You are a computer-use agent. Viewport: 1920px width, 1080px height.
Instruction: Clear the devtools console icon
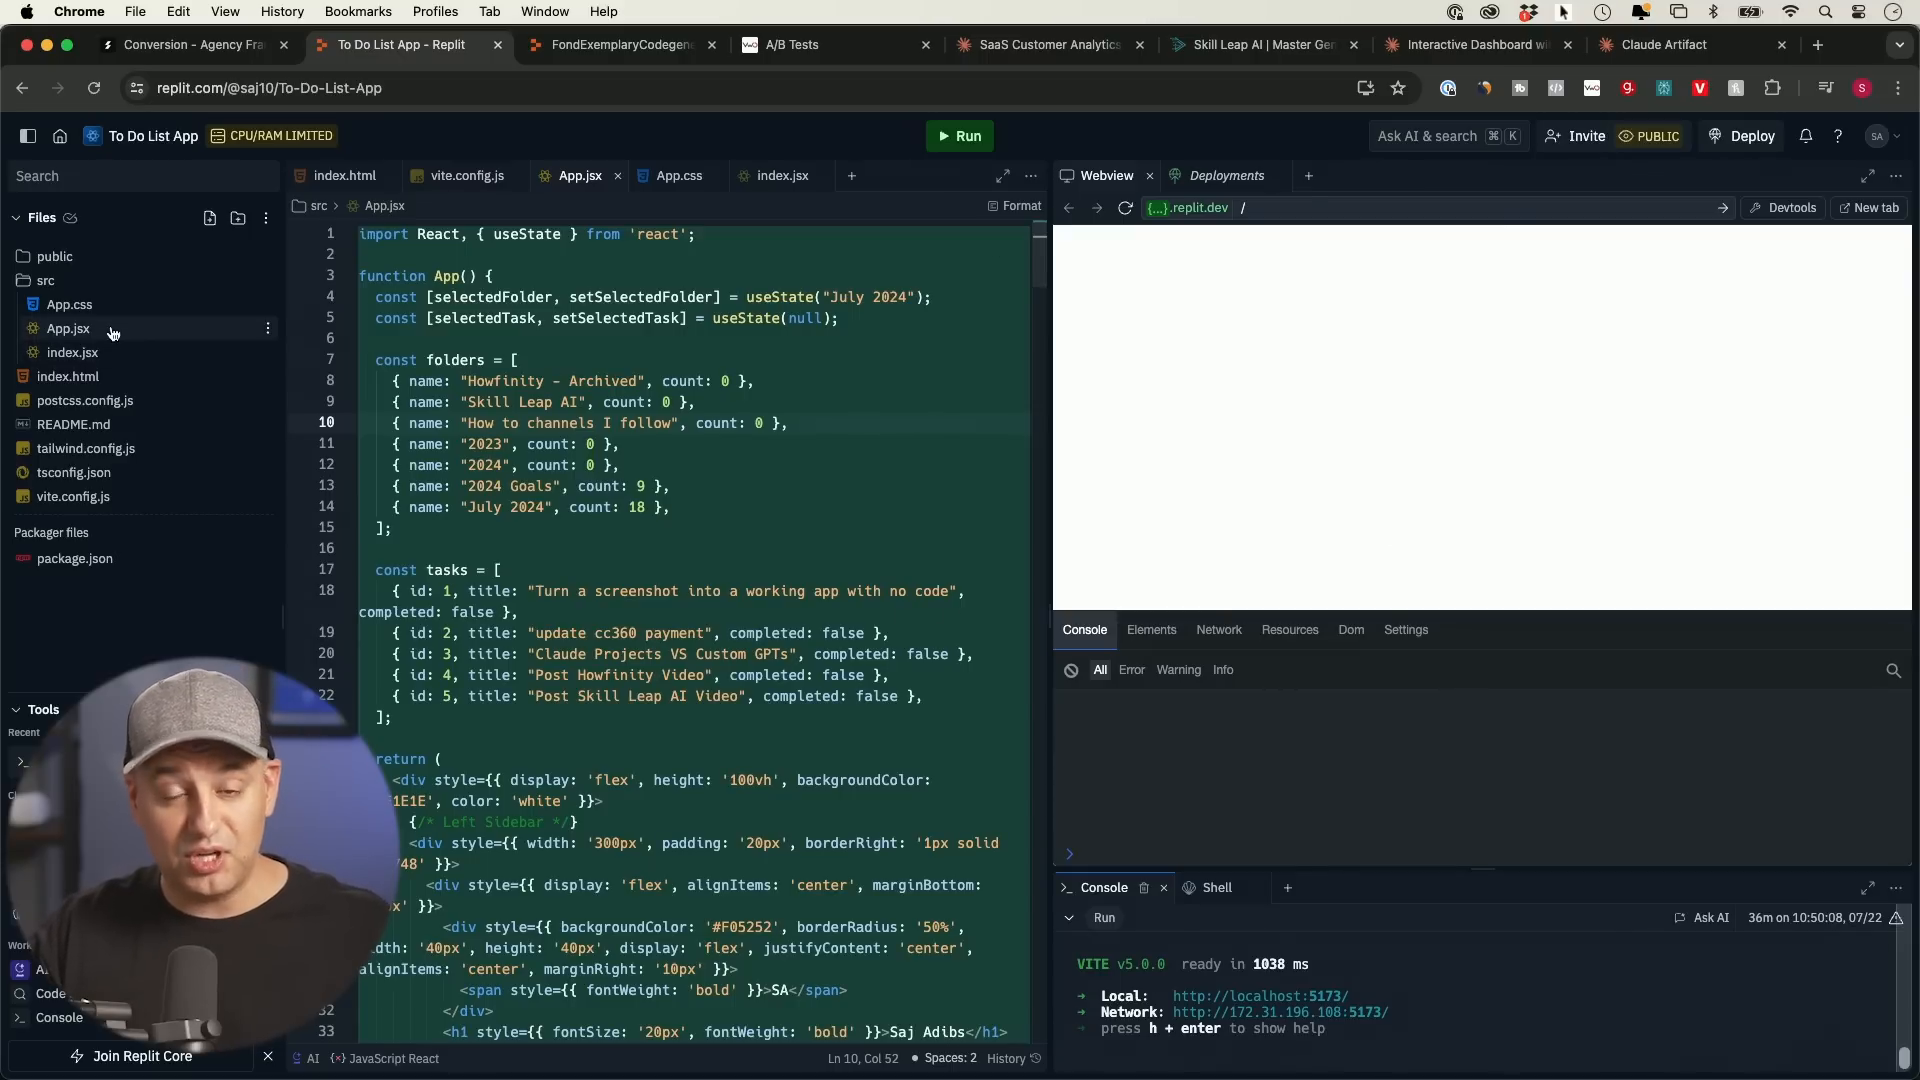point(1071,671)
